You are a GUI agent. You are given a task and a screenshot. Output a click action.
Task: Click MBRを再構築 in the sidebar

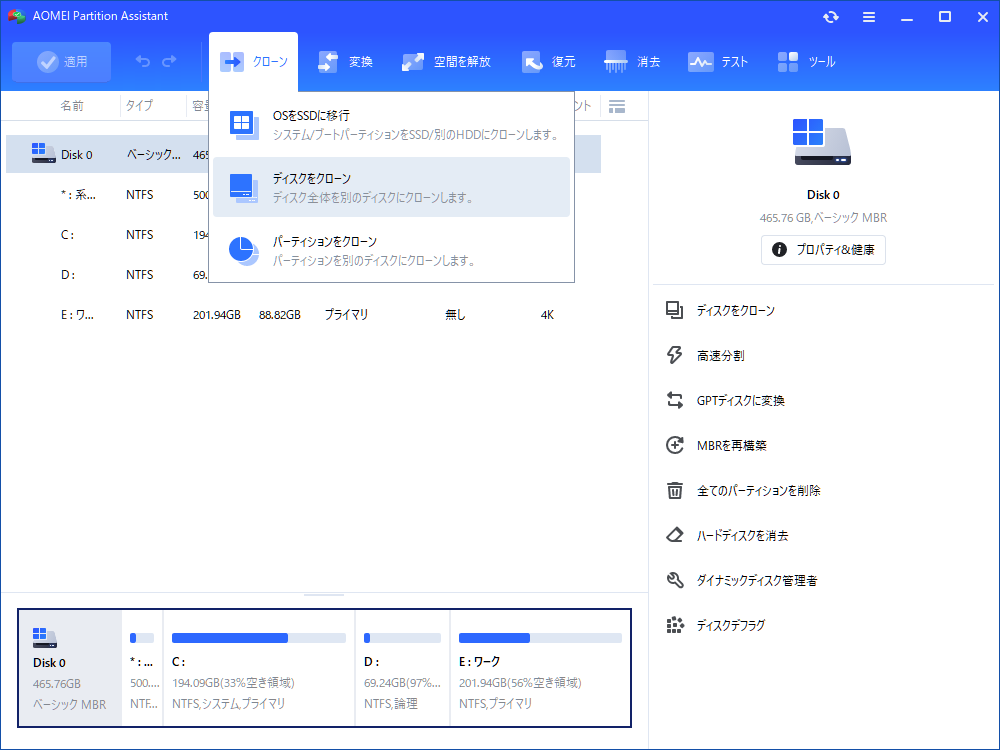click(x=732, y=446)
